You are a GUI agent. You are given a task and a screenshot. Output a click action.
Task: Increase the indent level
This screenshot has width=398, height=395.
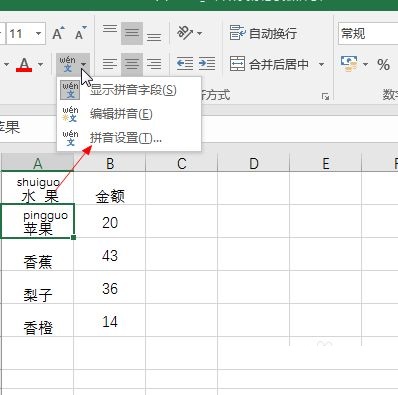click(x=207, y=64)
